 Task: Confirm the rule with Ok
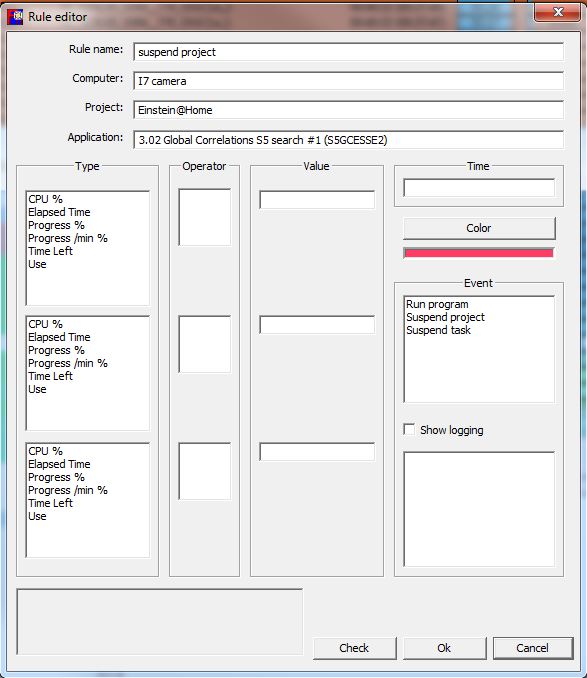(444, 648)
